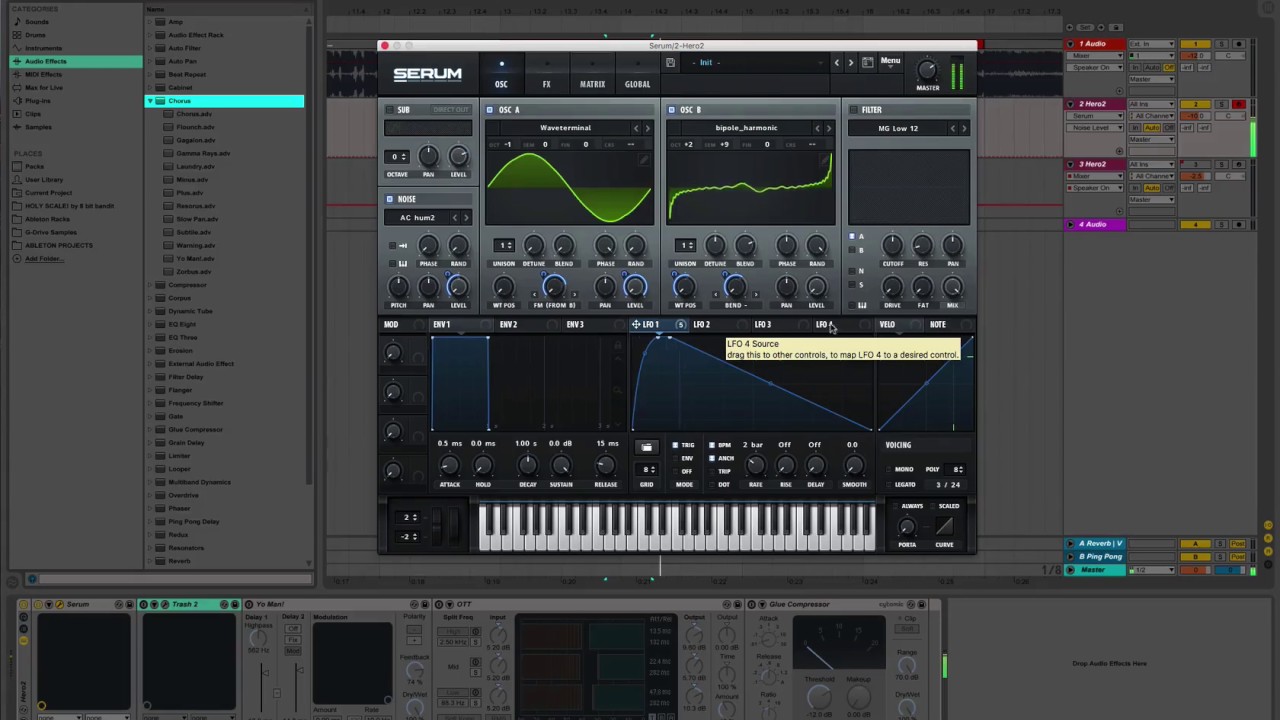Click the LFO GRID value stepper
Screen dimensions: 1280x720
pos(647,469)
